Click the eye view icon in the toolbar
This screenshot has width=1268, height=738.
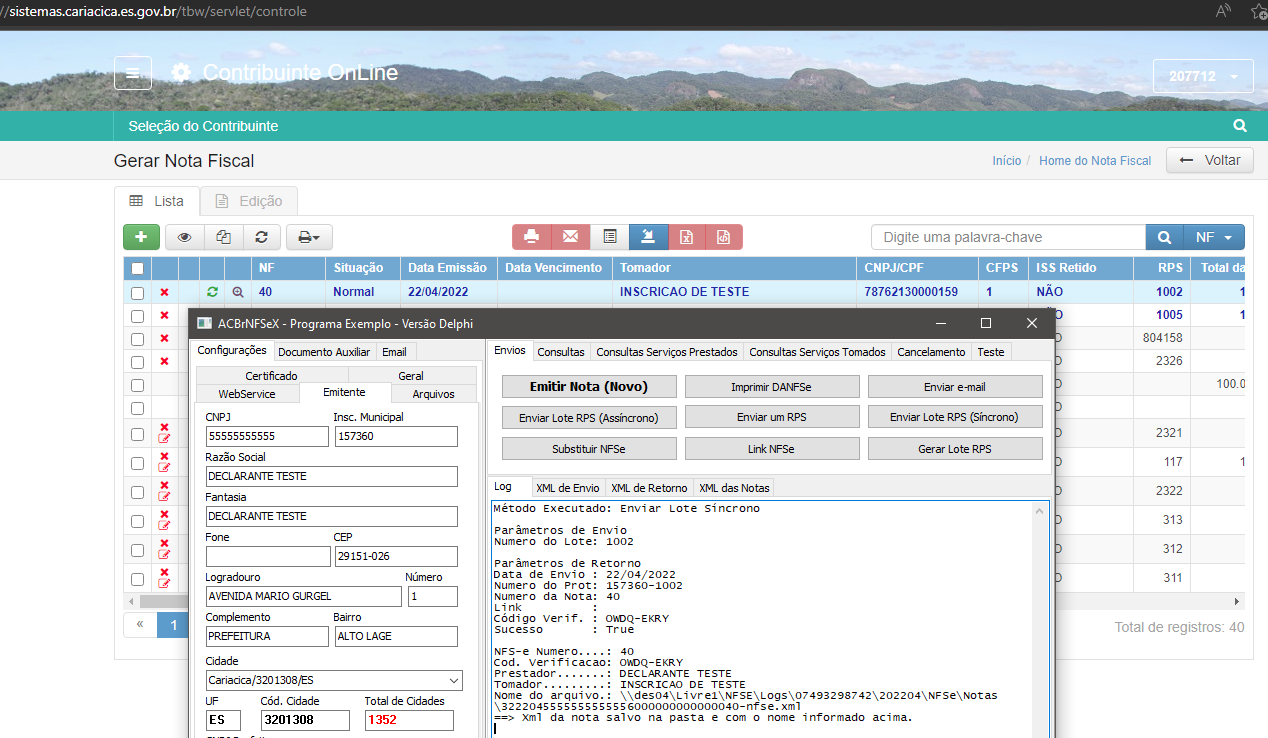[184, 237]
